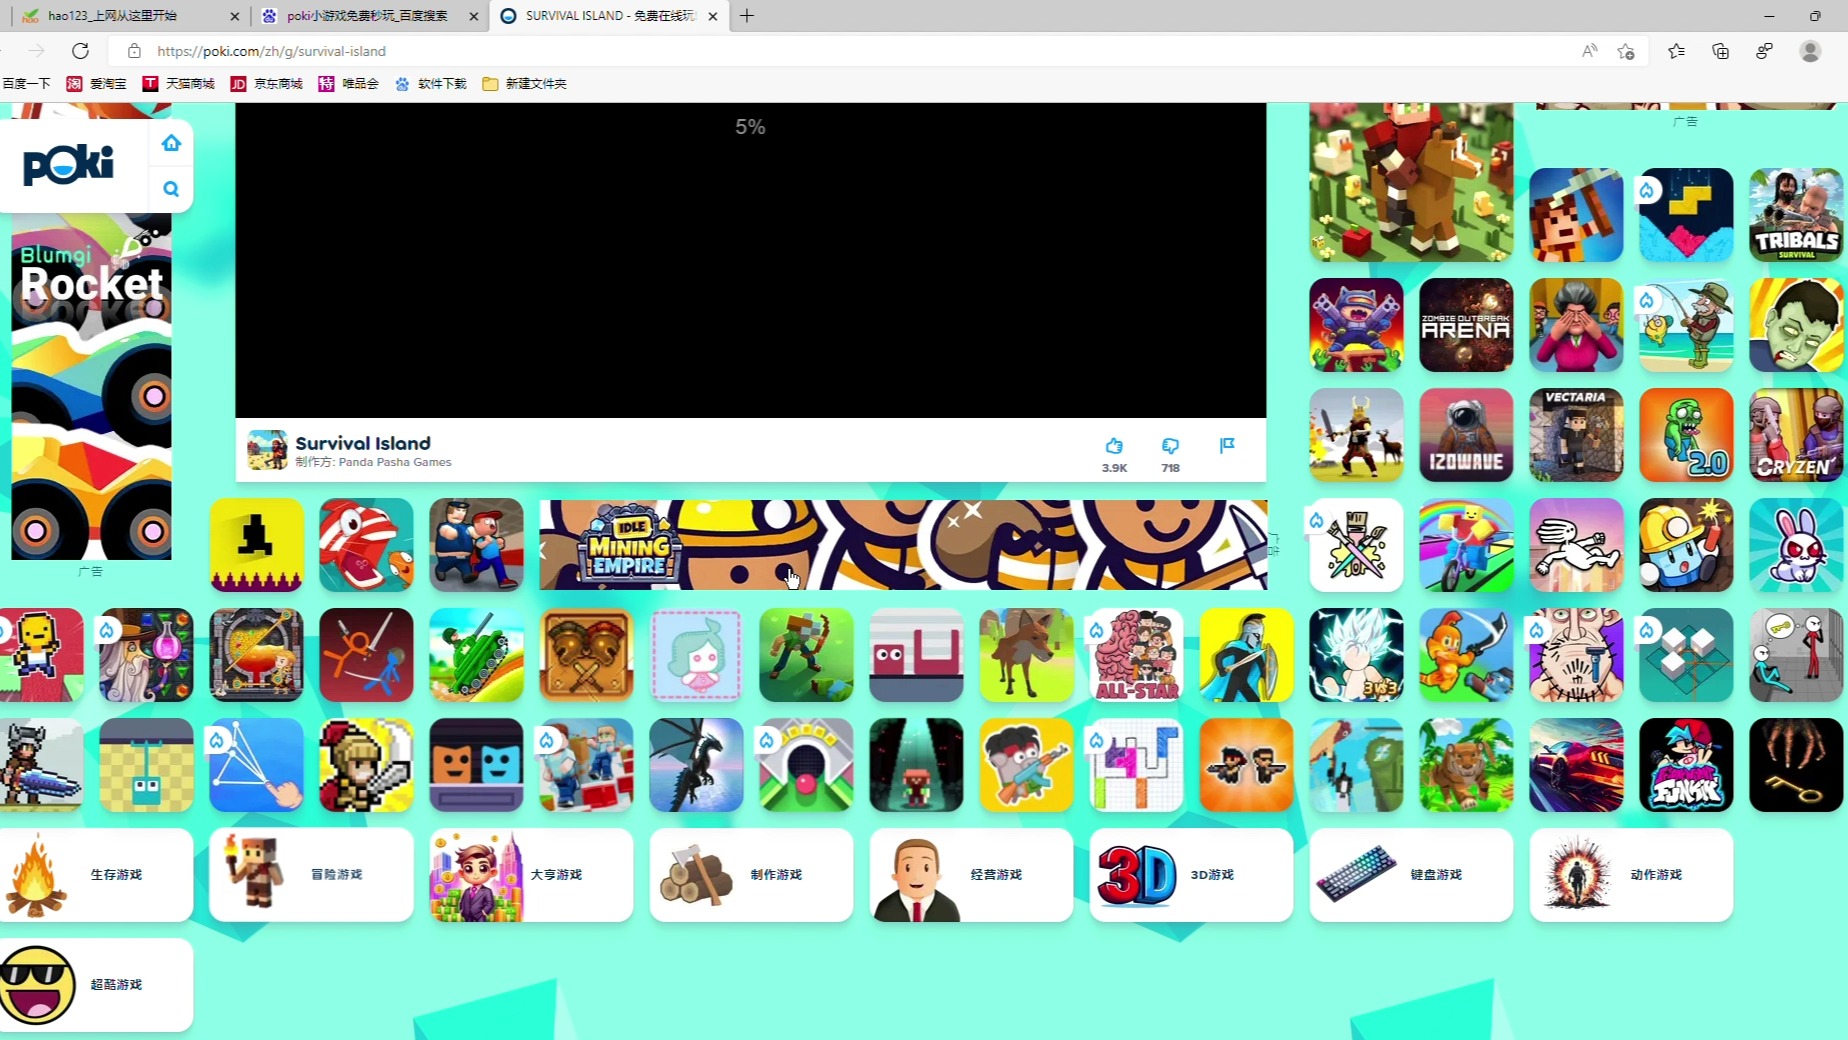
Task: Report the game with flag icon
Action: [x=1227, y=446]
